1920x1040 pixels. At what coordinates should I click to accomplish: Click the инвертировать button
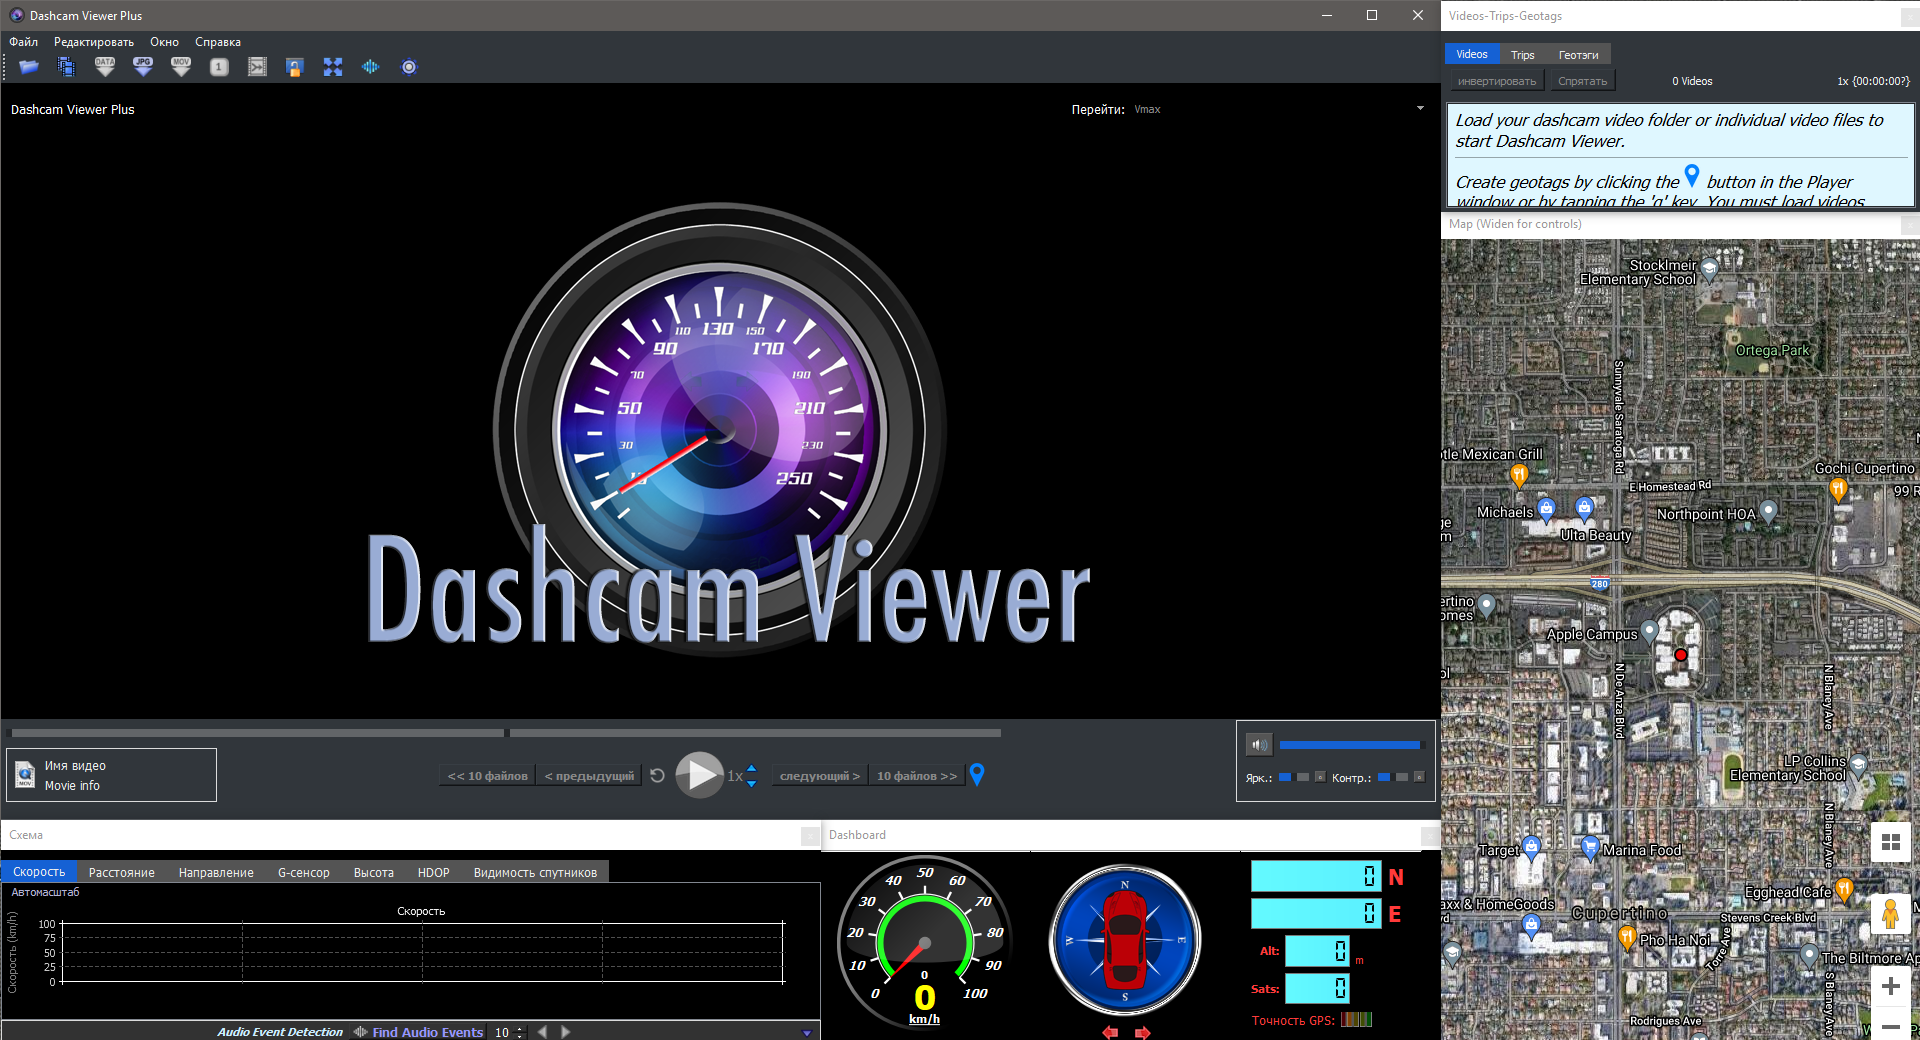[1497, 81]
